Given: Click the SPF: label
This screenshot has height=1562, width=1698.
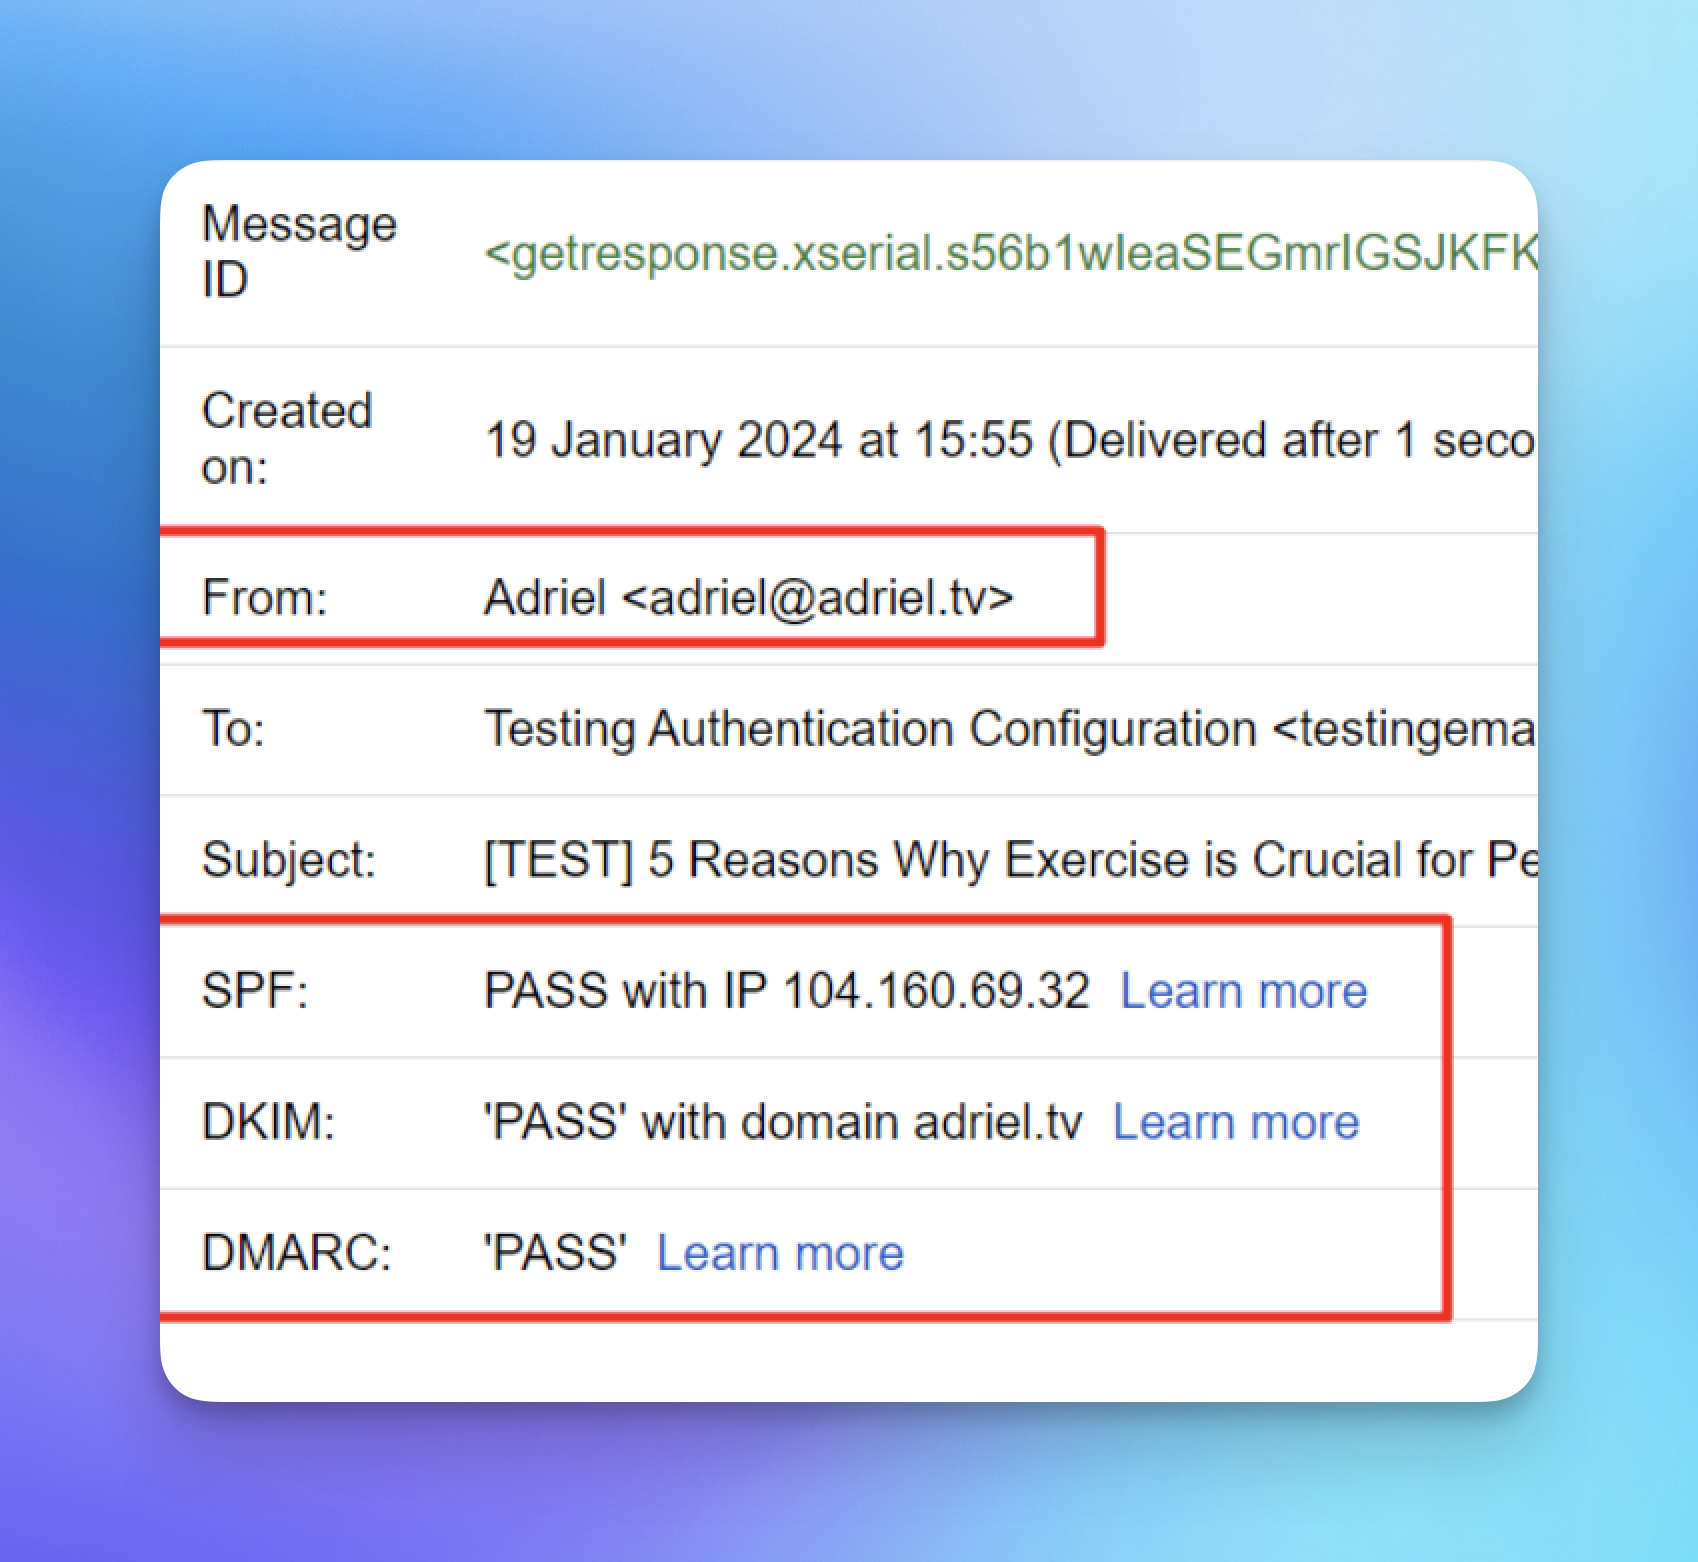Looking at the screenshot, I should click(x=255, y=991).
